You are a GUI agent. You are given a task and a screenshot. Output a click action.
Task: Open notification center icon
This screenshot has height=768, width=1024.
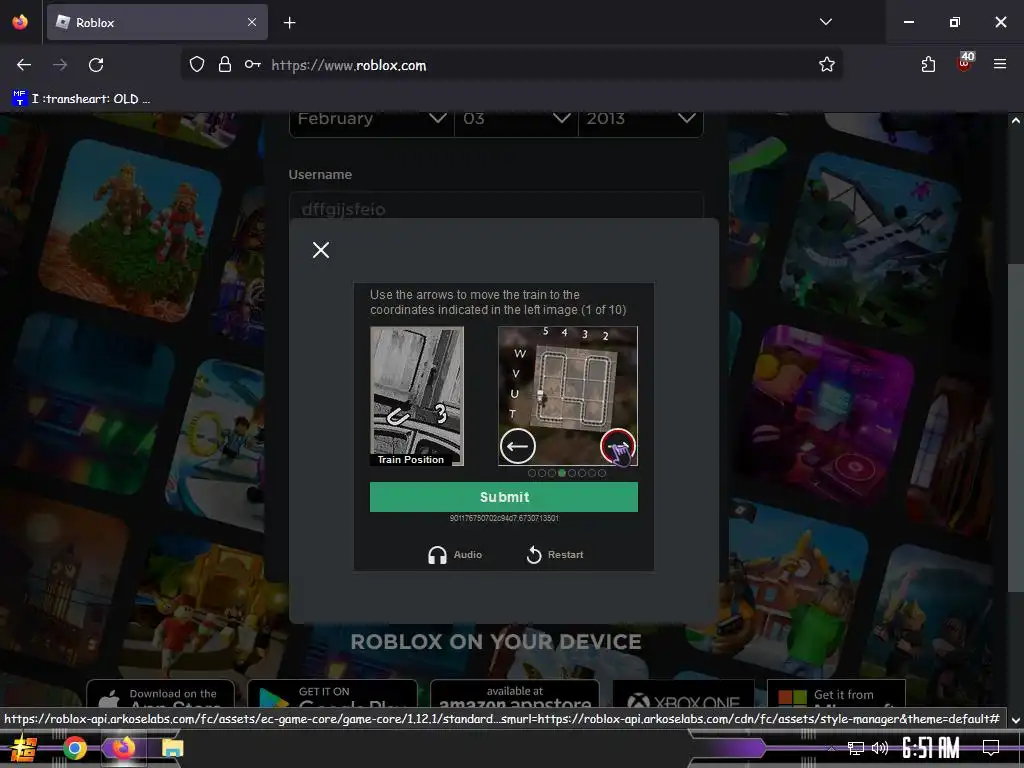tap(991, 748)
